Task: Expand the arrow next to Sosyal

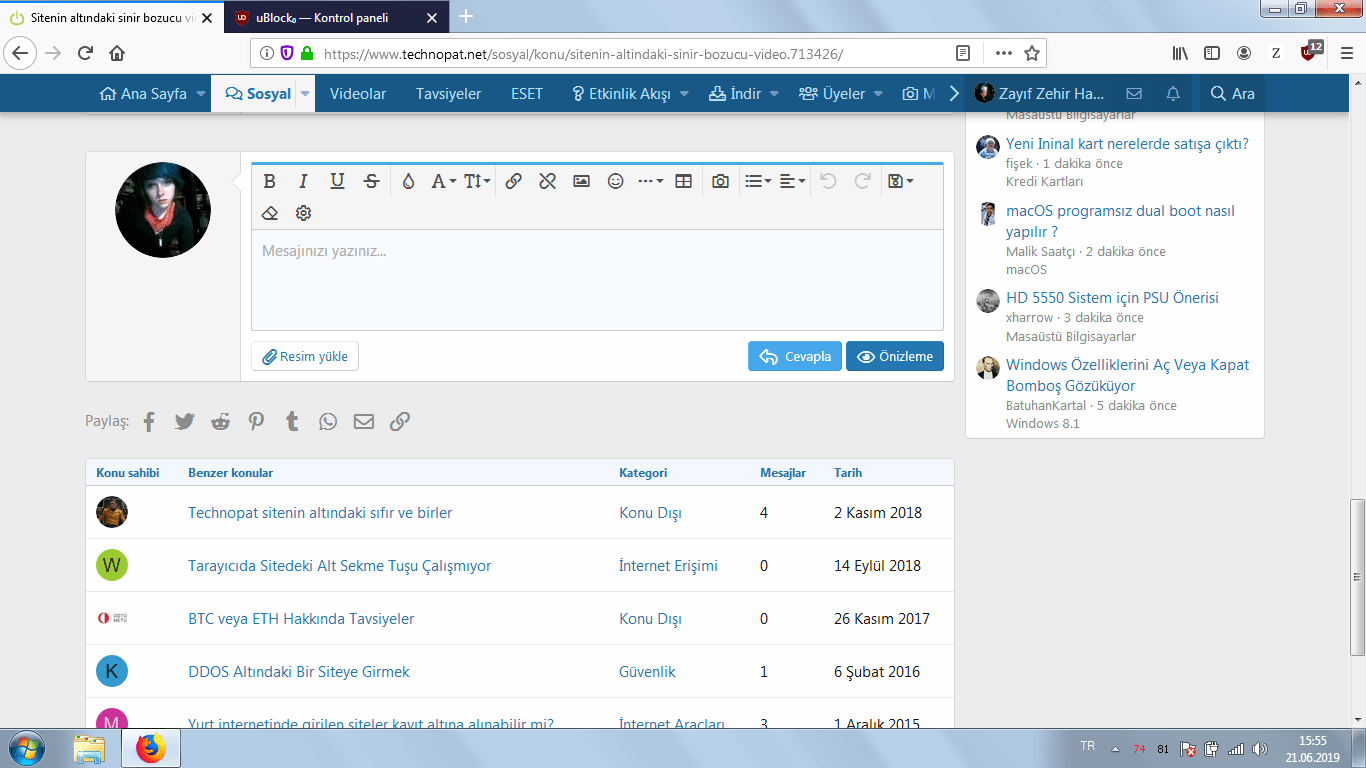Action: (306, 94)
